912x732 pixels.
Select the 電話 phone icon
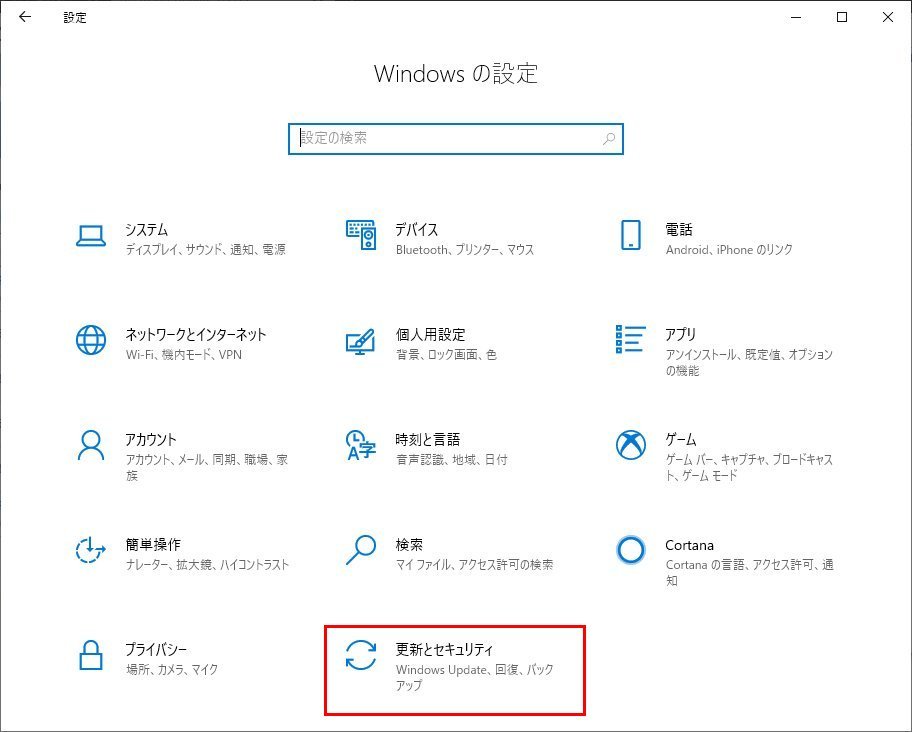click(x=630, y=235)
